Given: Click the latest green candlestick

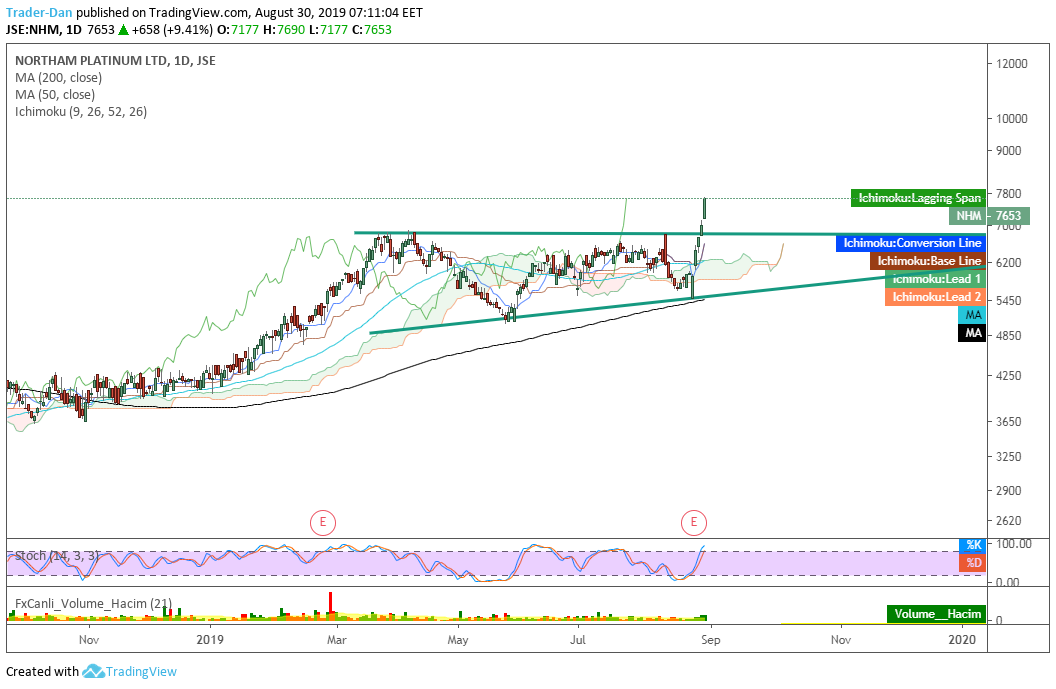Looking at the screenshot, I should tap(704, 209).
